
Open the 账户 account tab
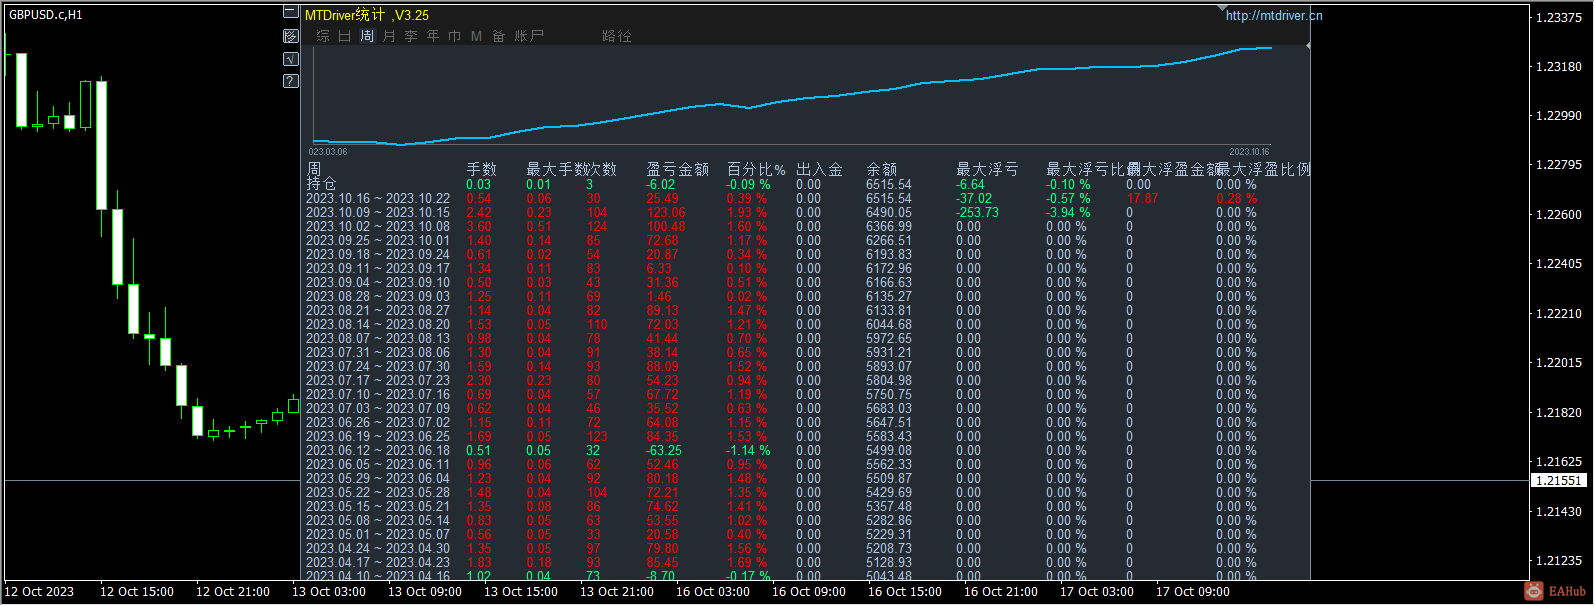point(529,36)
